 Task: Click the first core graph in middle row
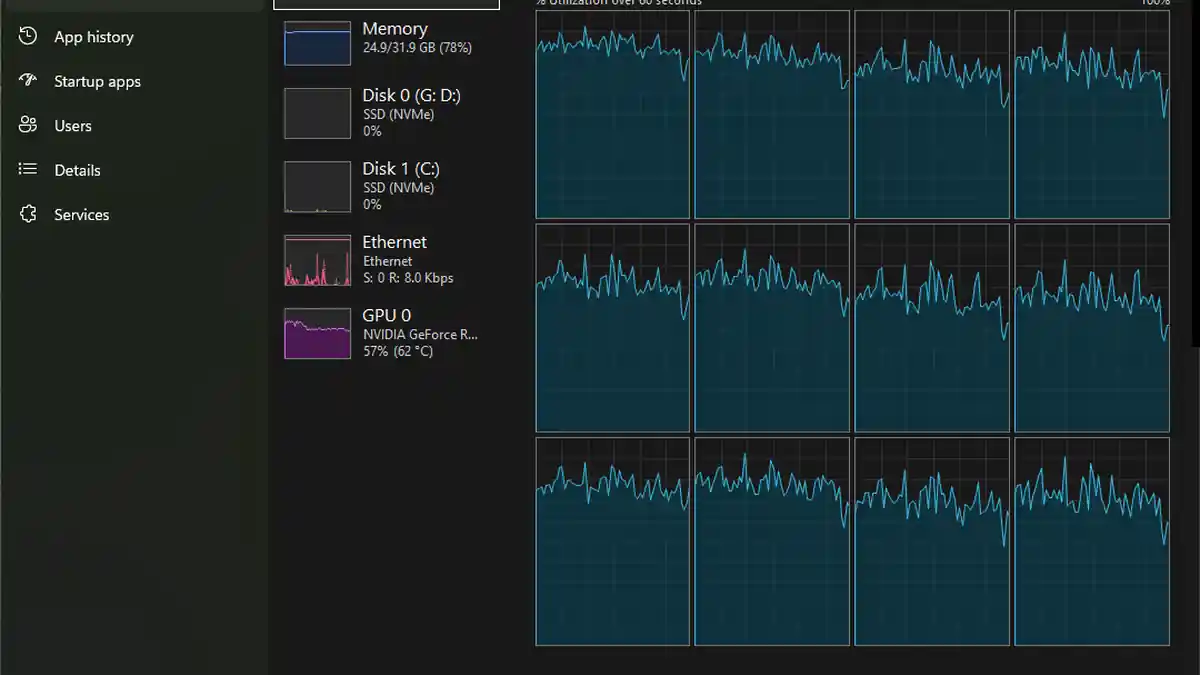[x=612, y=328]
